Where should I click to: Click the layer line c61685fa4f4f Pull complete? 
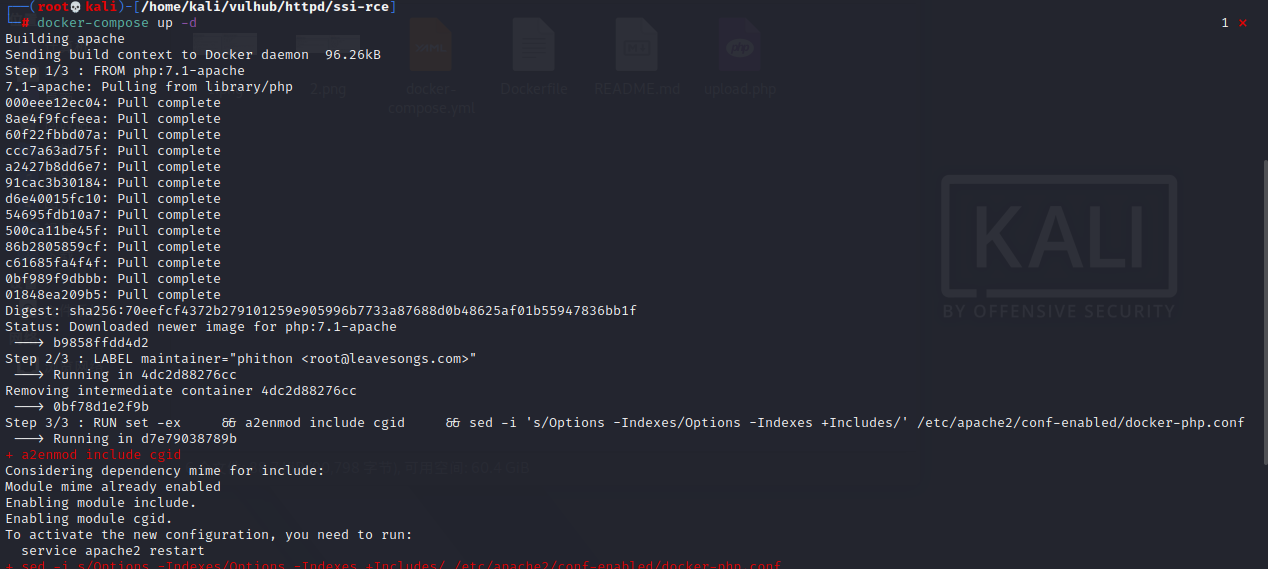coord(113,263)
